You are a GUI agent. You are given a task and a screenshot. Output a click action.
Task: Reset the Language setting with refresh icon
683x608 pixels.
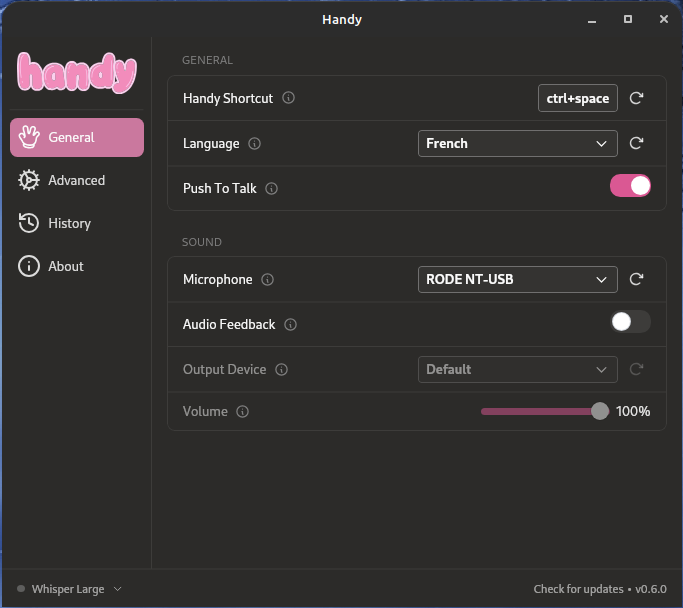636,143
